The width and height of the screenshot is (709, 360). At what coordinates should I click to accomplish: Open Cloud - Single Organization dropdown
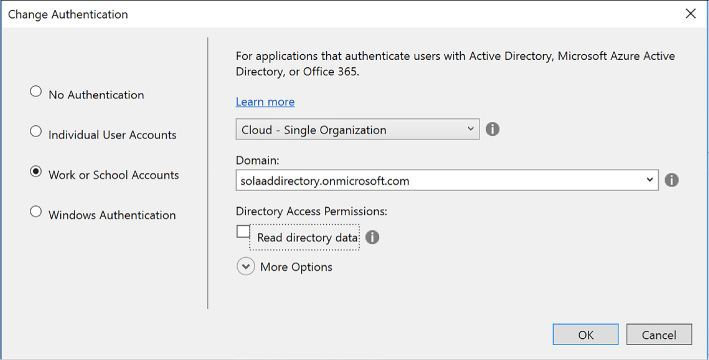[358, 130]
